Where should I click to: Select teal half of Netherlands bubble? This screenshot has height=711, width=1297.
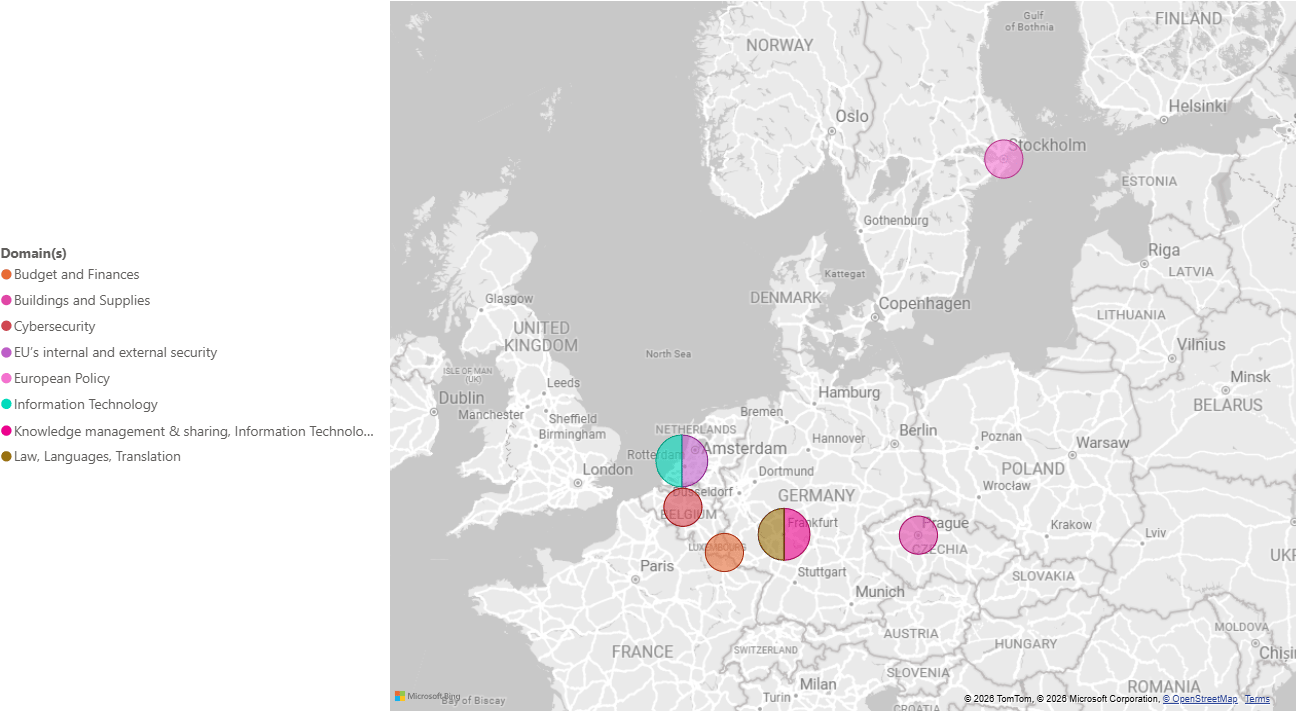[x=669, y=461]
